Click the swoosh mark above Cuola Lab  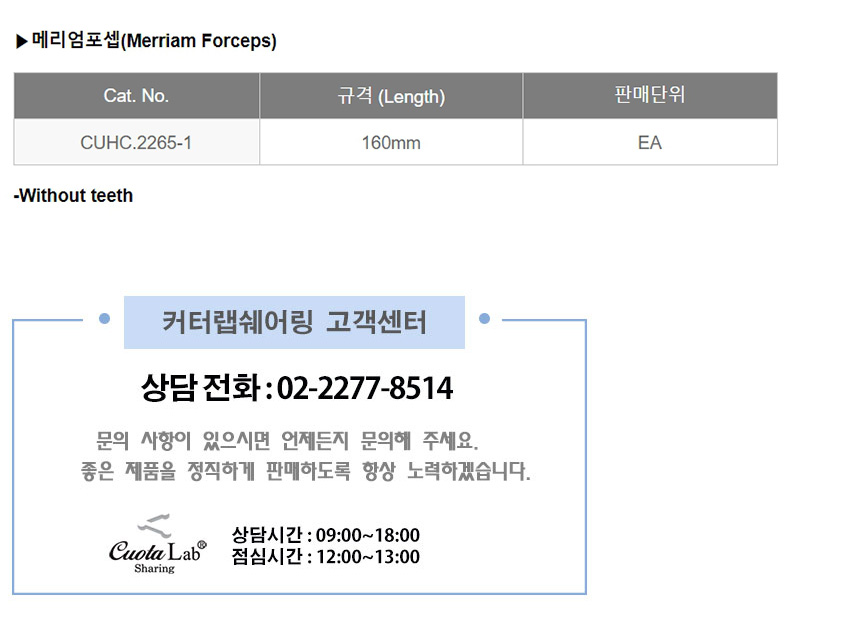pyautogui.click(x=154, y=524)
